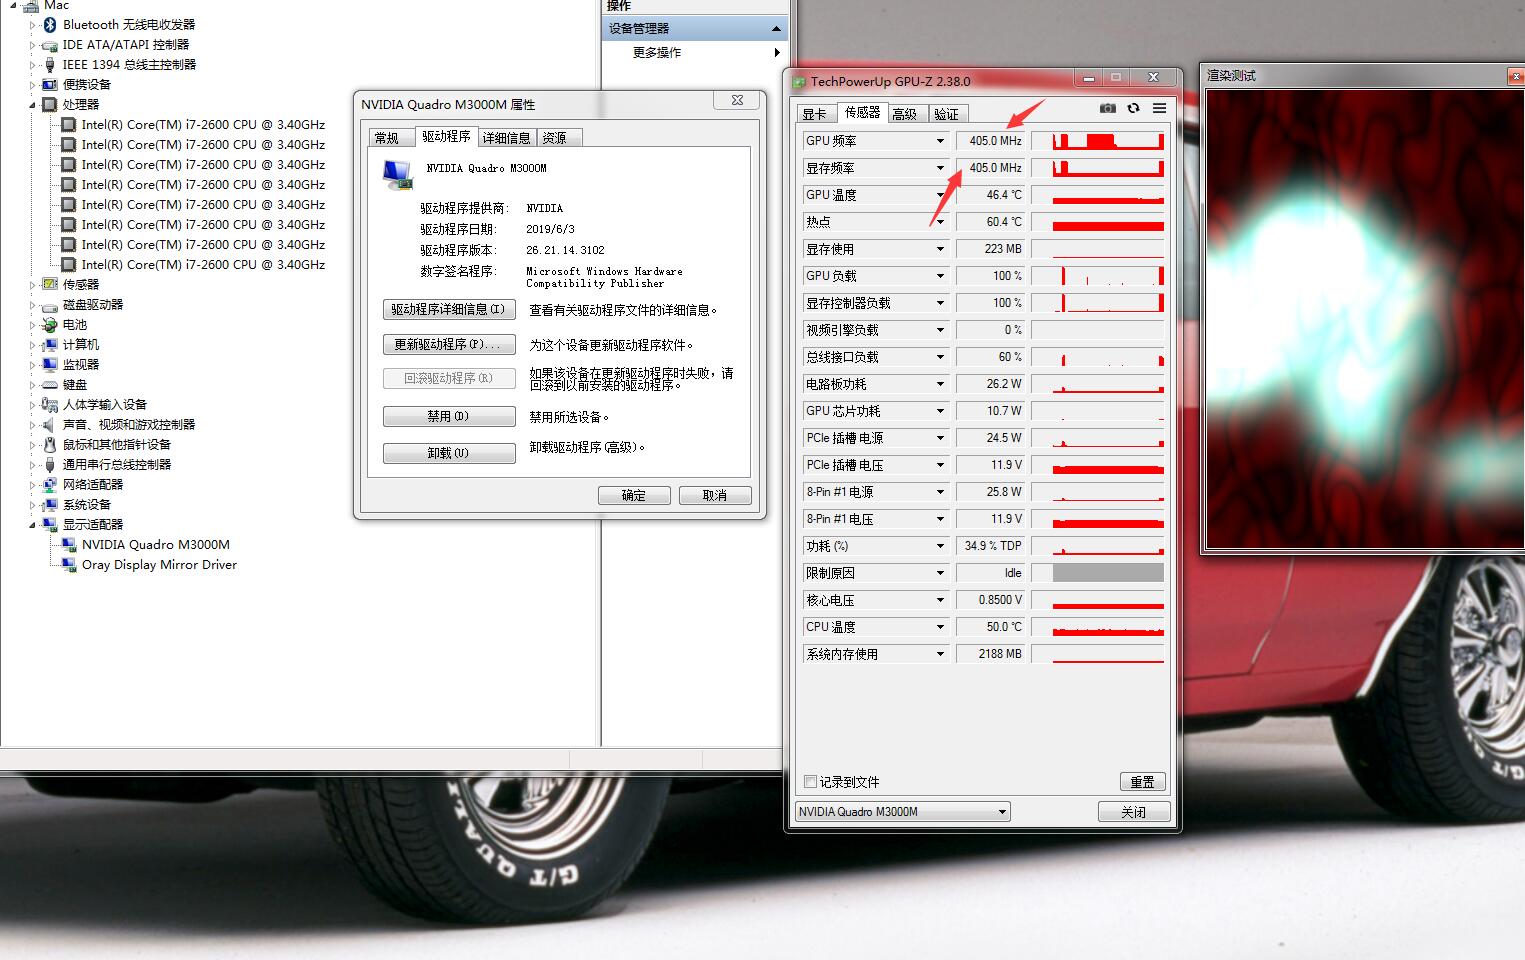Open the NVIDIA Quadro M3000M GPU selector

(903, 811)
